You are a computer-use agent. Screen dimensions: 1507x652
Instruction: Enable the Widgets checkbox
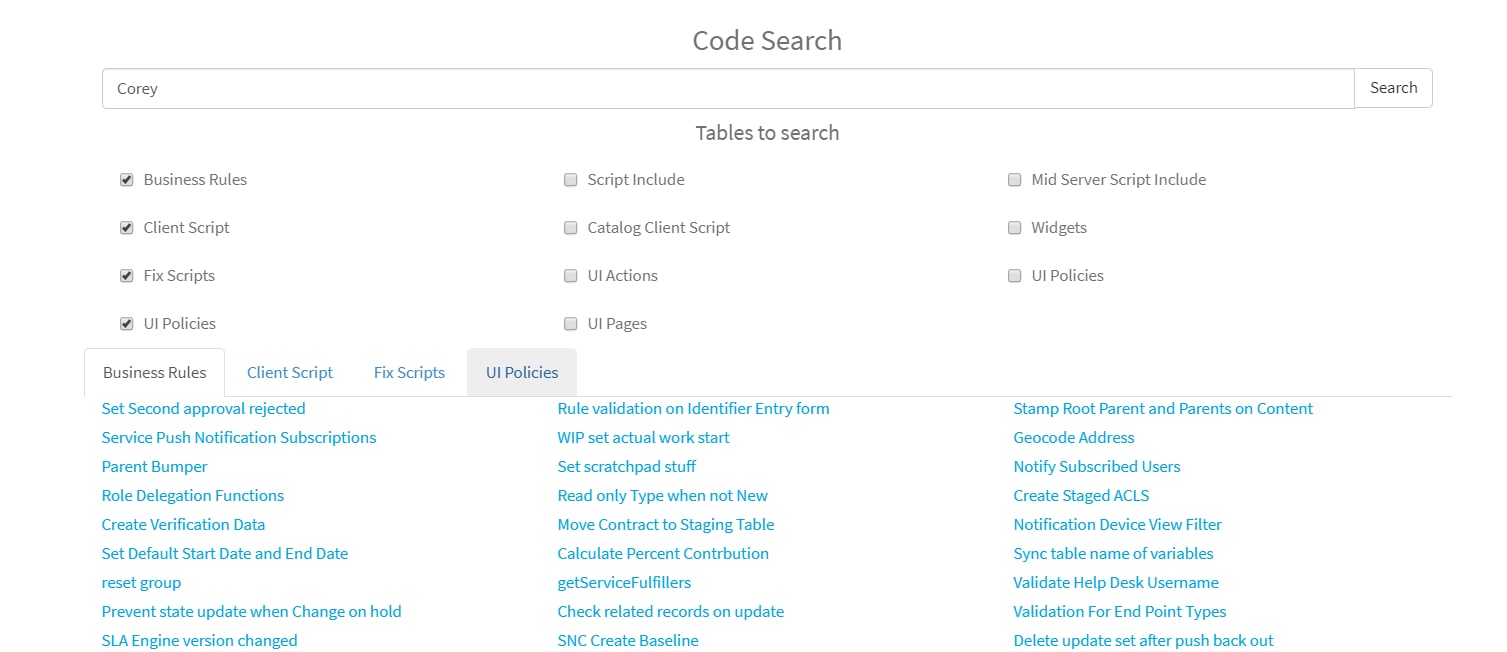[1014, 227]
